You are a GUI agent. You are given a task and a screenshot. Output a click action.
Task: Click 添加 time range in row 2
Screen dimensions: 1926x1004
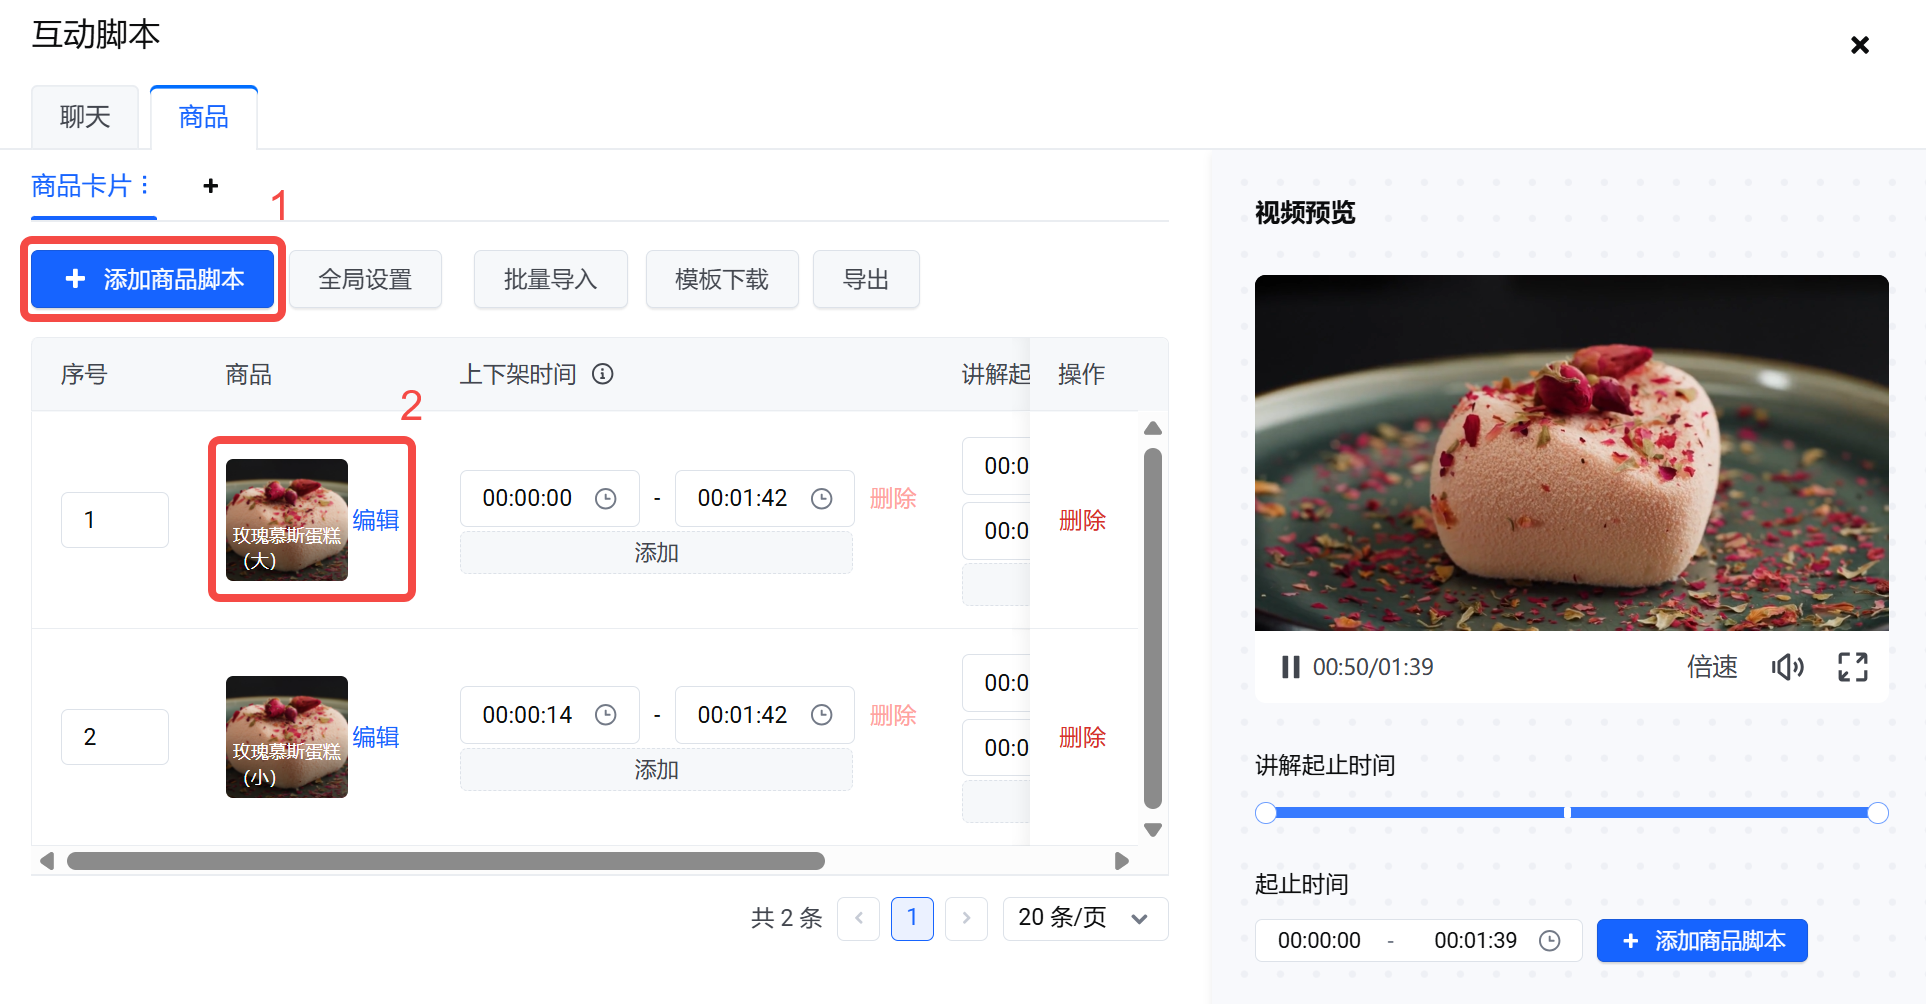pyautogui.click(x=656, y=770)
